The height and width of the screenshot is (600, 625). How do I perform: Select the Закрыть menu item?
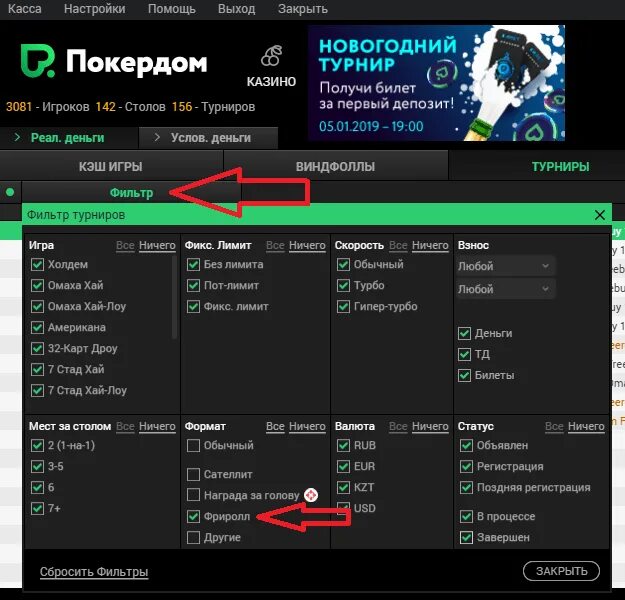coord(303,9)
